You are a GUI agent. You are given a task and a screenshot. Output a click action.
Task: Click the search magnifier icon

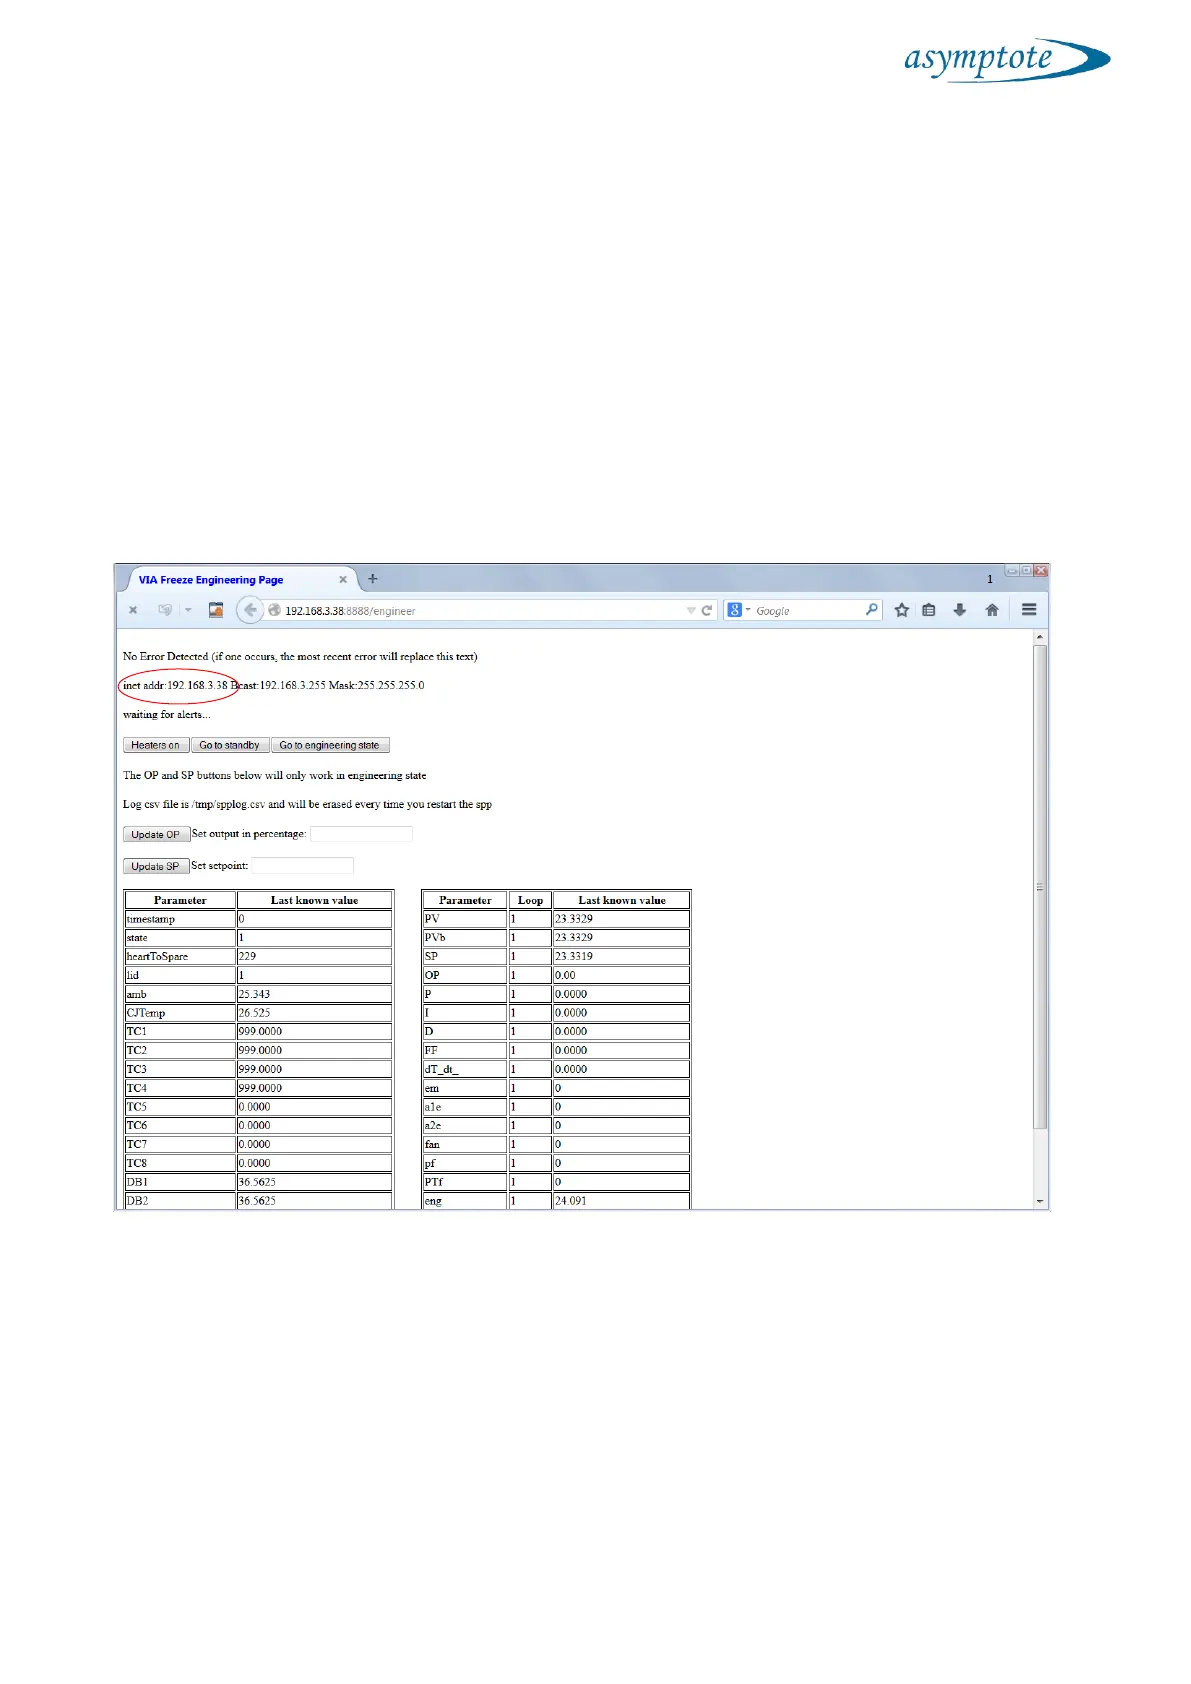click(871, 609)
